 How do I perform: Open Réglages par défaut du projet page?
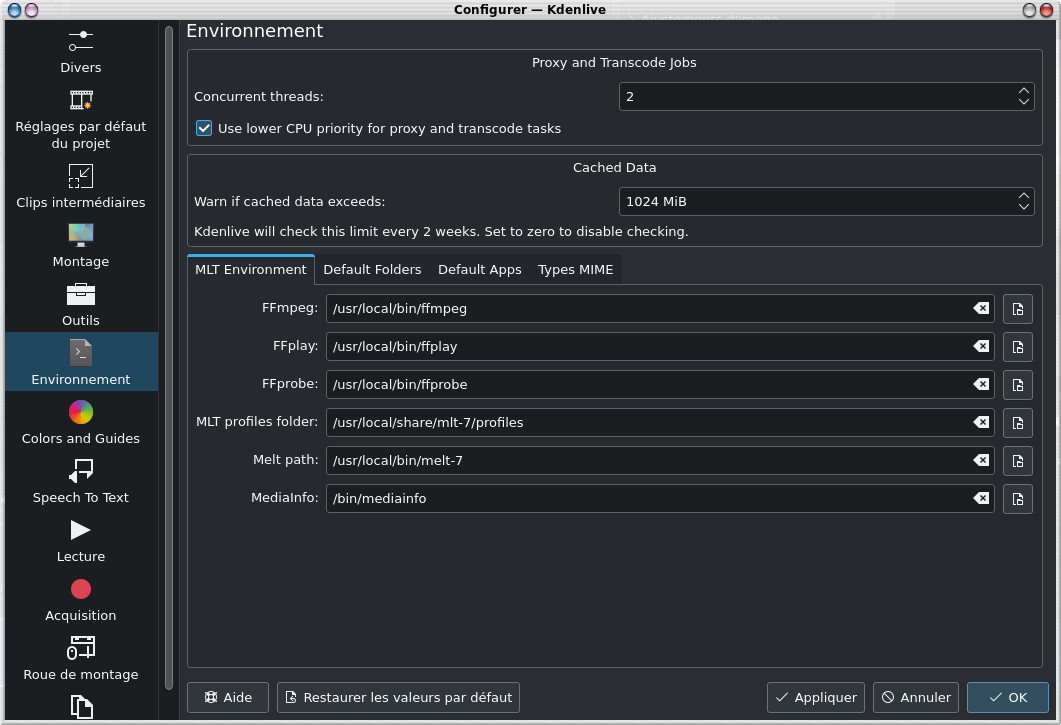(x=81, y=117)
